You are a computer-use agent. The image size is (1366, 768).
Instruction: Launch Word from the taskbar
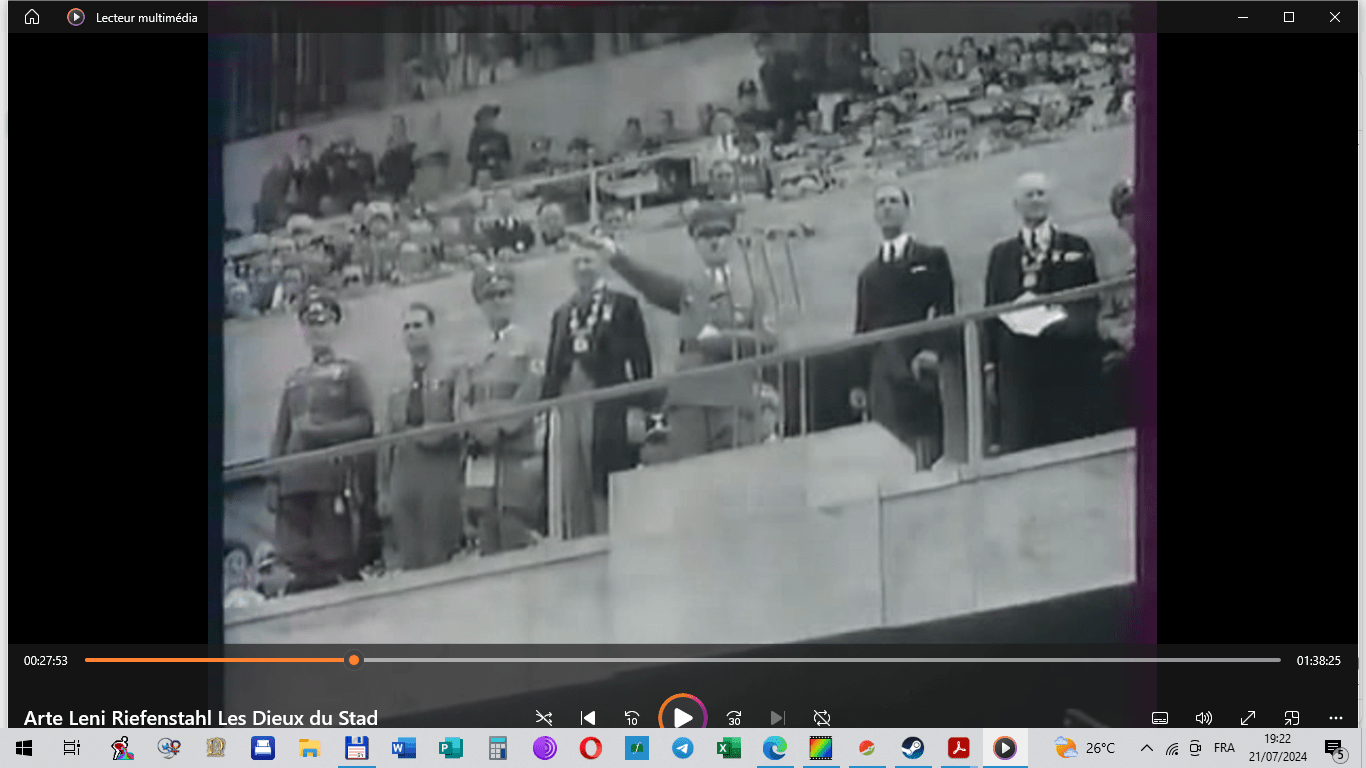pyautogui.click(x=404, y=747)
